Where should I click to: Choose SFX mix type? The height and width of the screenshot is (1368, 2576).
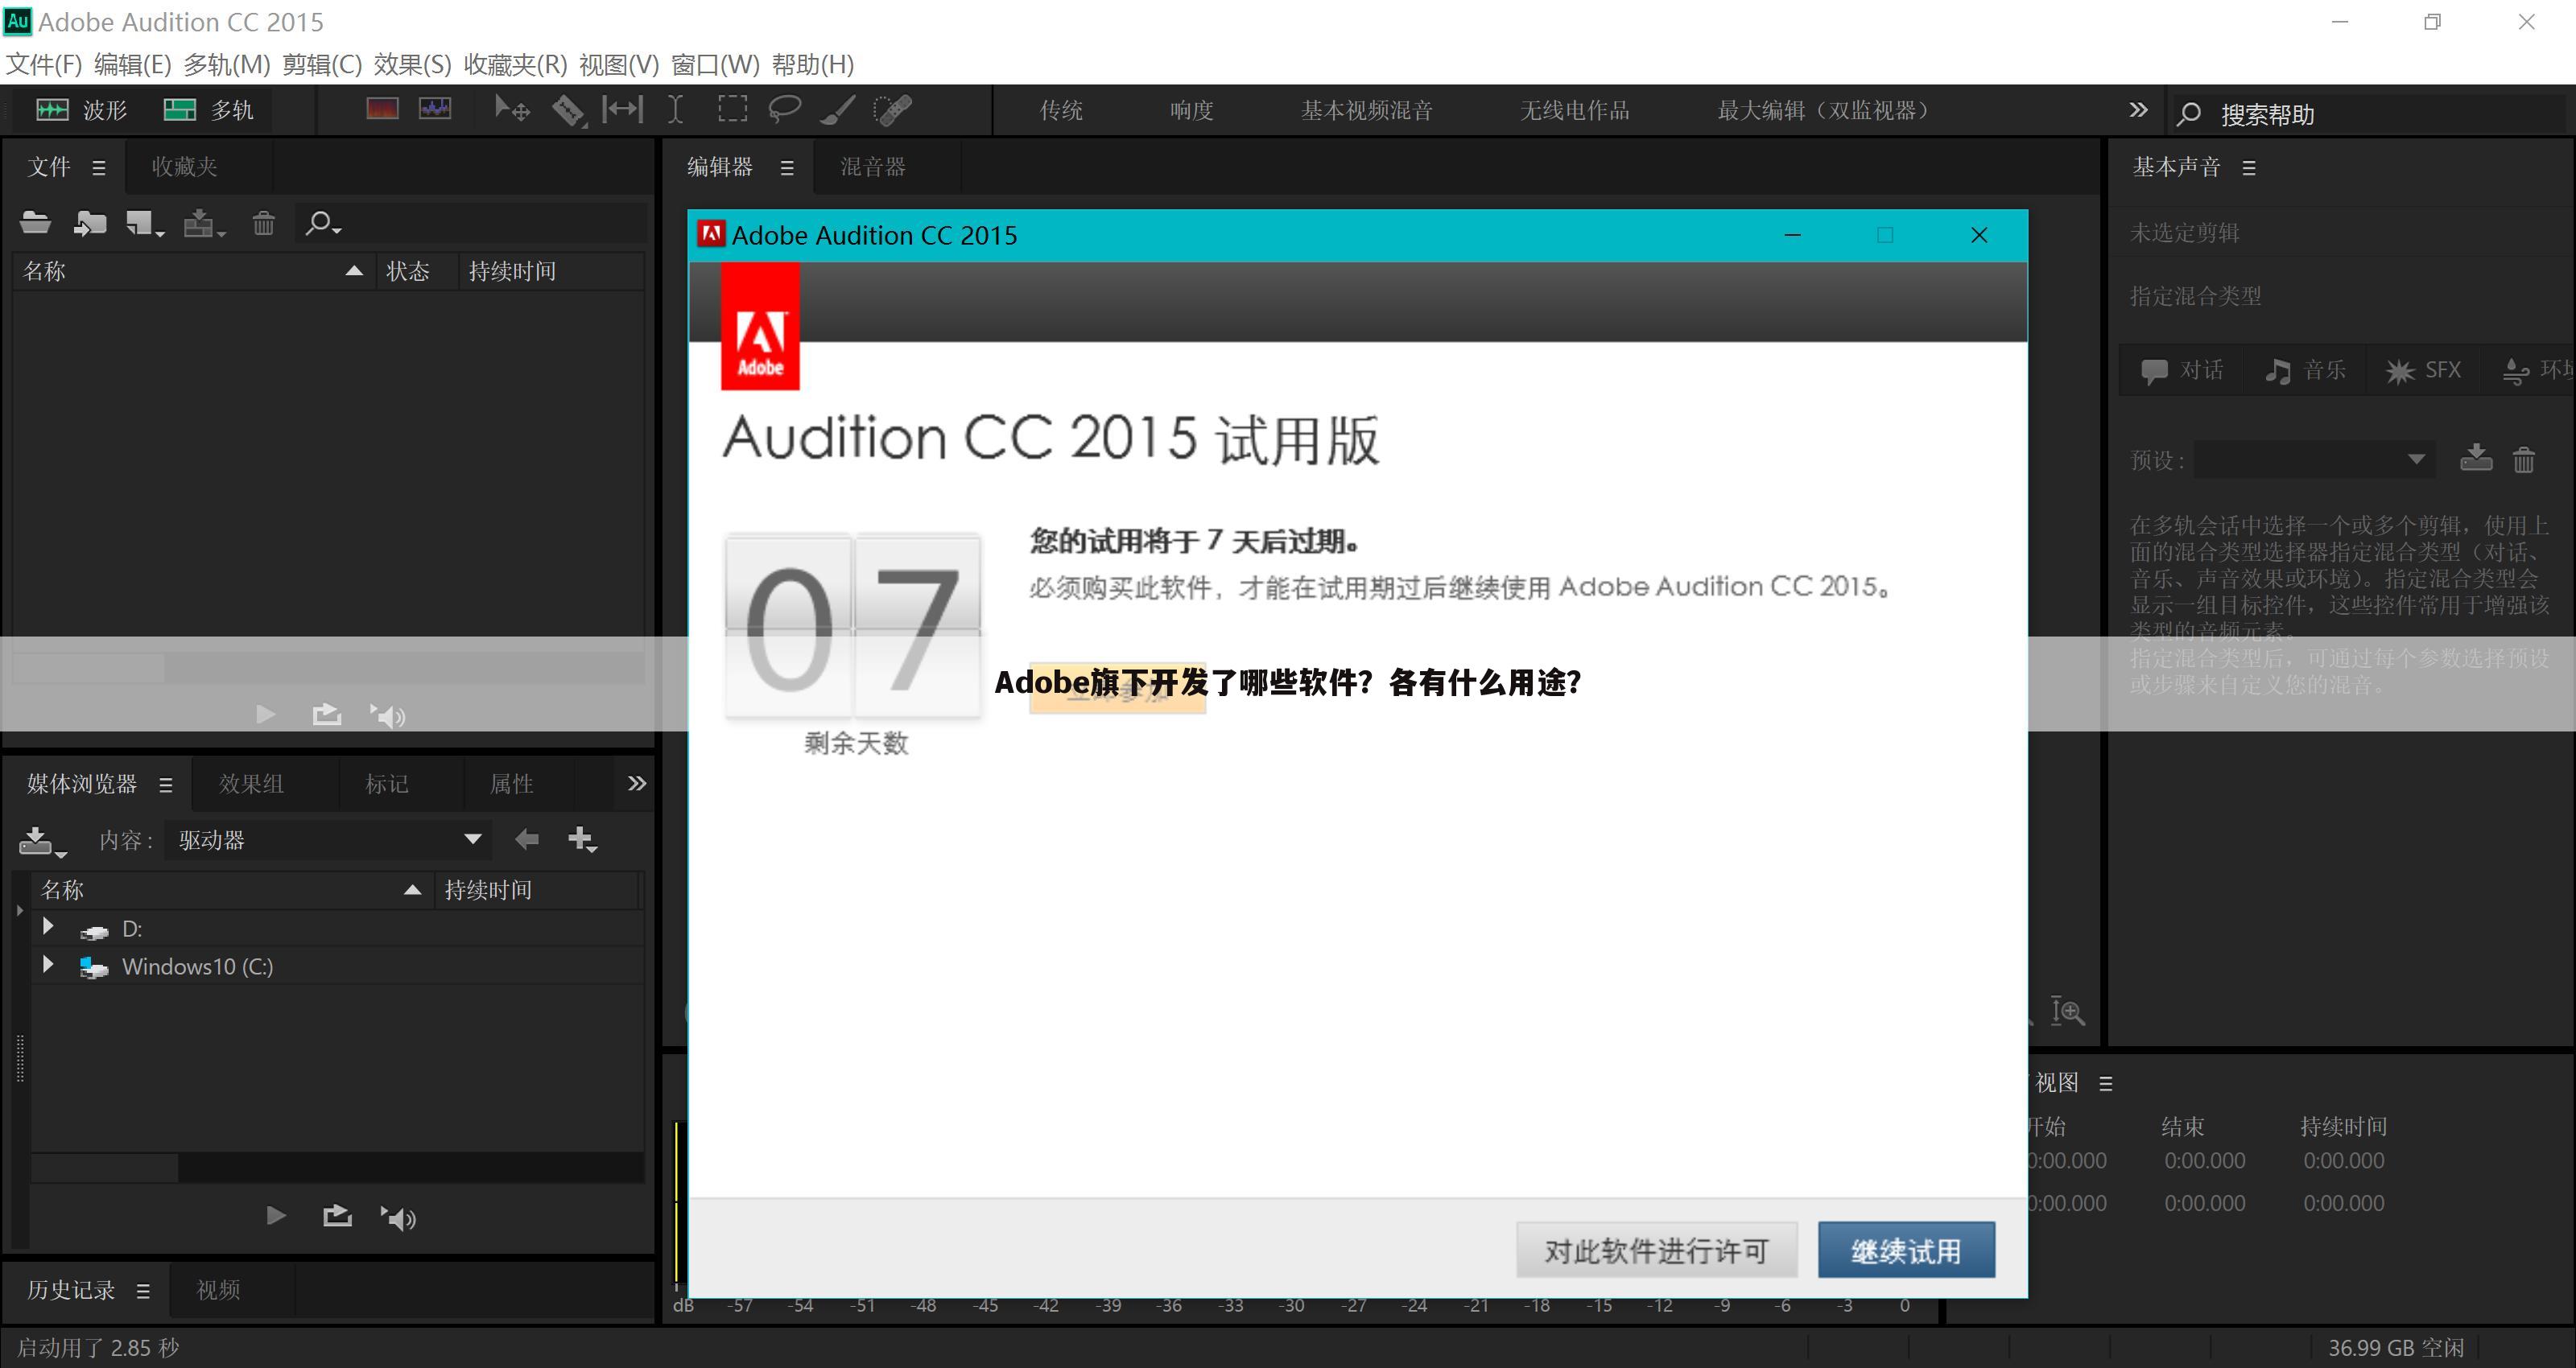(x=2422, y=371)
